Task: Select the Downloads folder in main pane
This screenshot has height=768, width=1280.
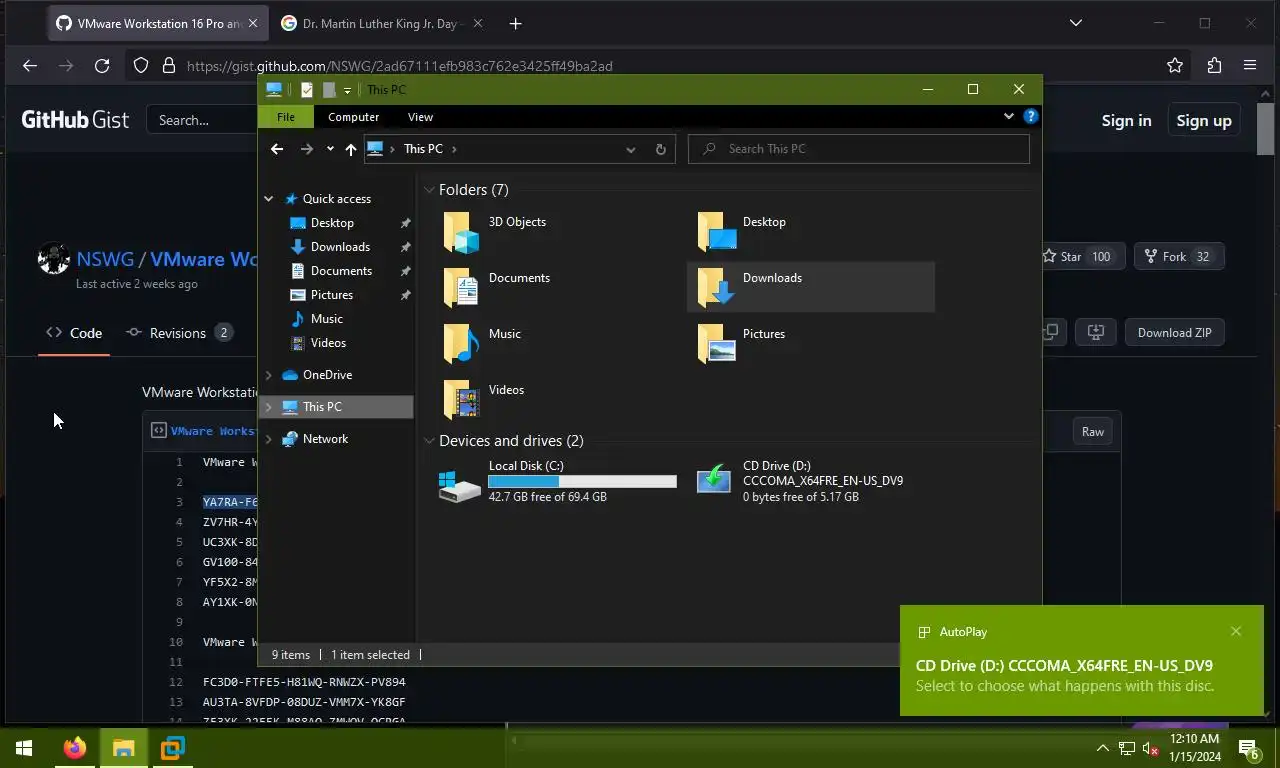Action: (x=811, y=288)
